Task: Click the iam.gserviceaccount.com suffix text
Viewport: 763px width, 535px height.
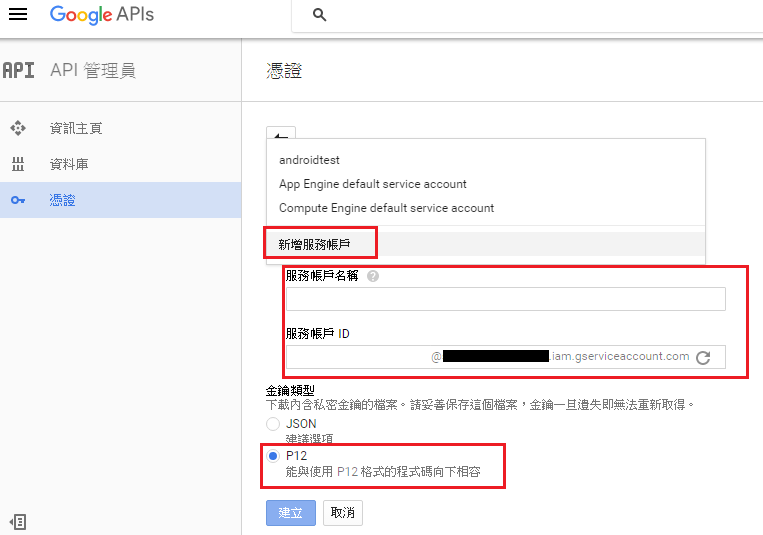Action: pyautogui.click(x=619, y=356)
